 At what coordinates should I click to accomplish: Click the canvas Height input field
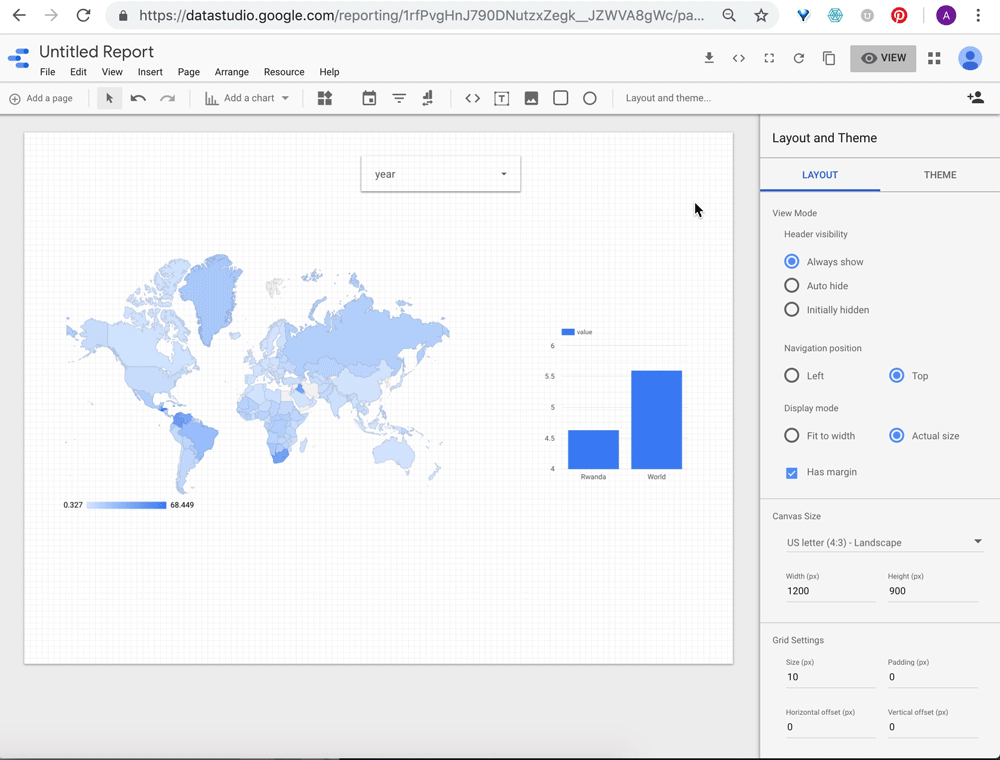click(x=932, y=591)
